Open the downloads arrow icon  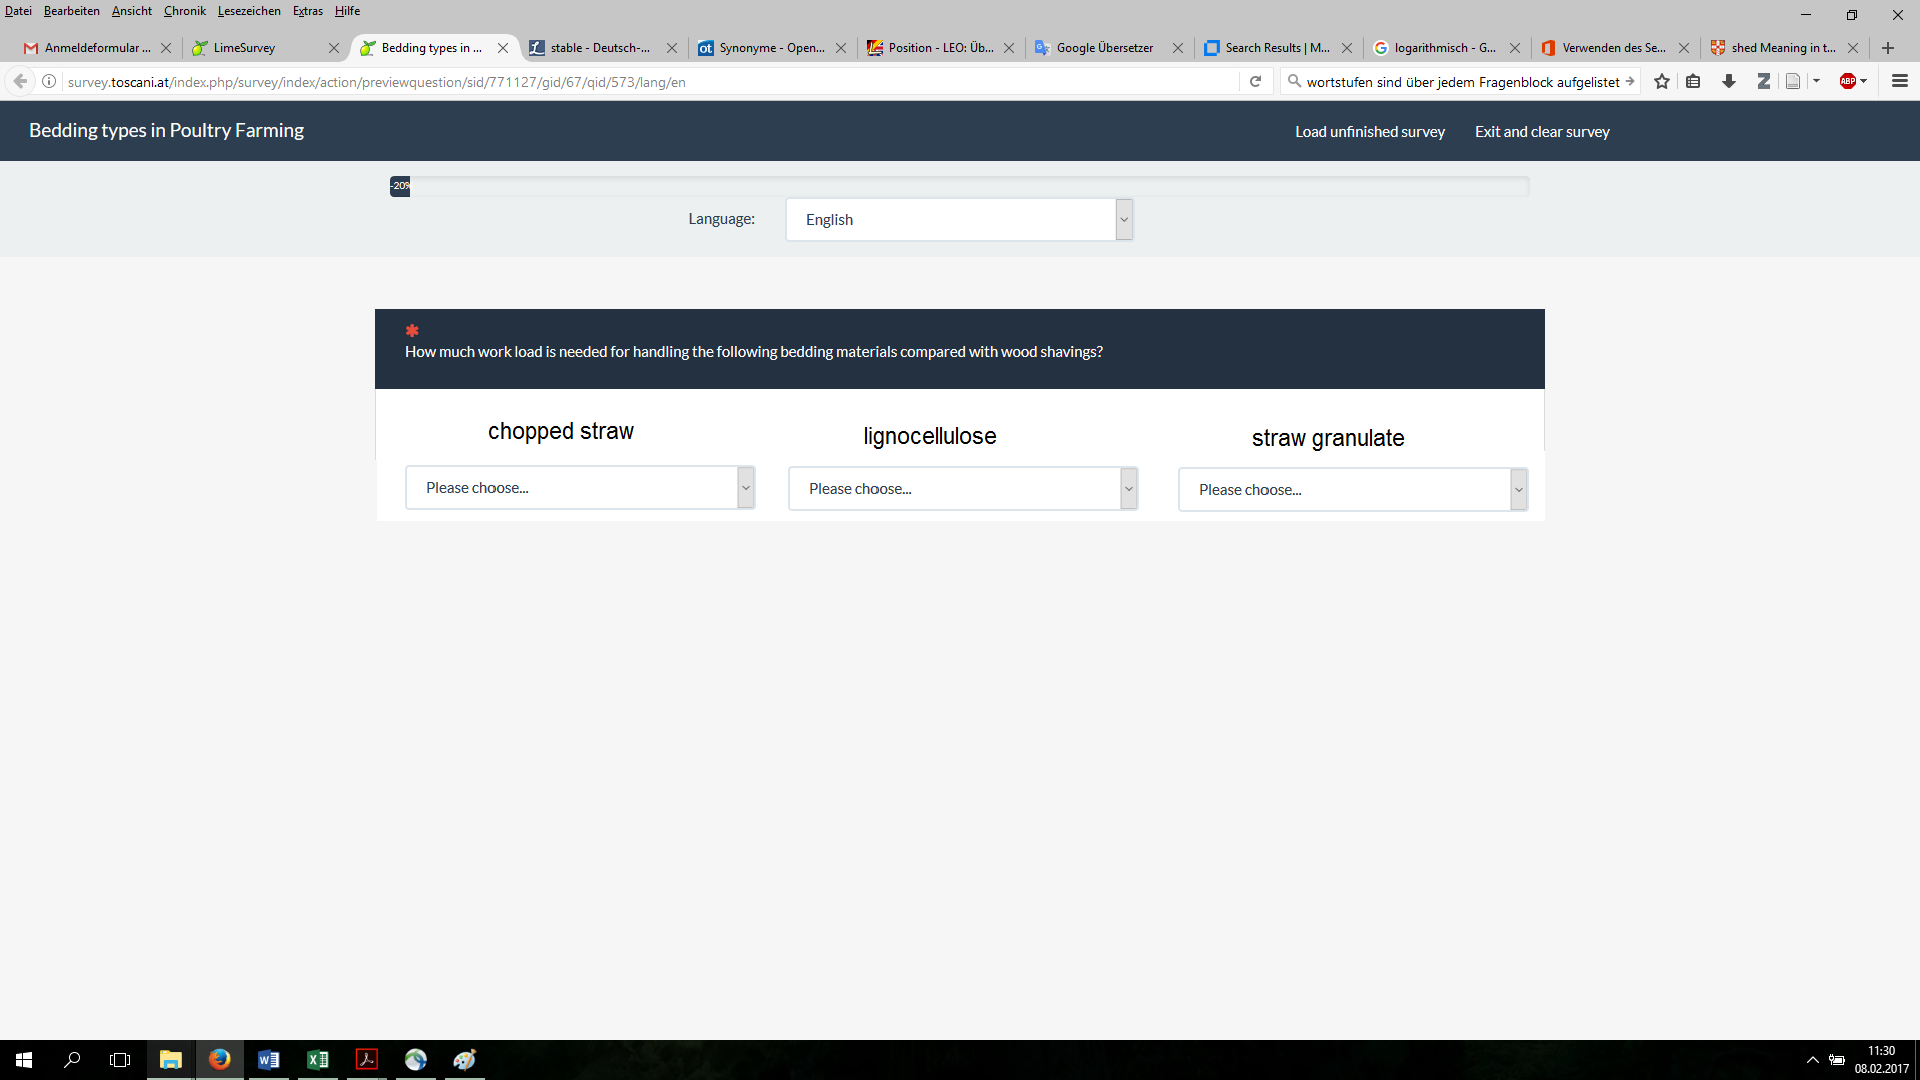point(1728,82)
